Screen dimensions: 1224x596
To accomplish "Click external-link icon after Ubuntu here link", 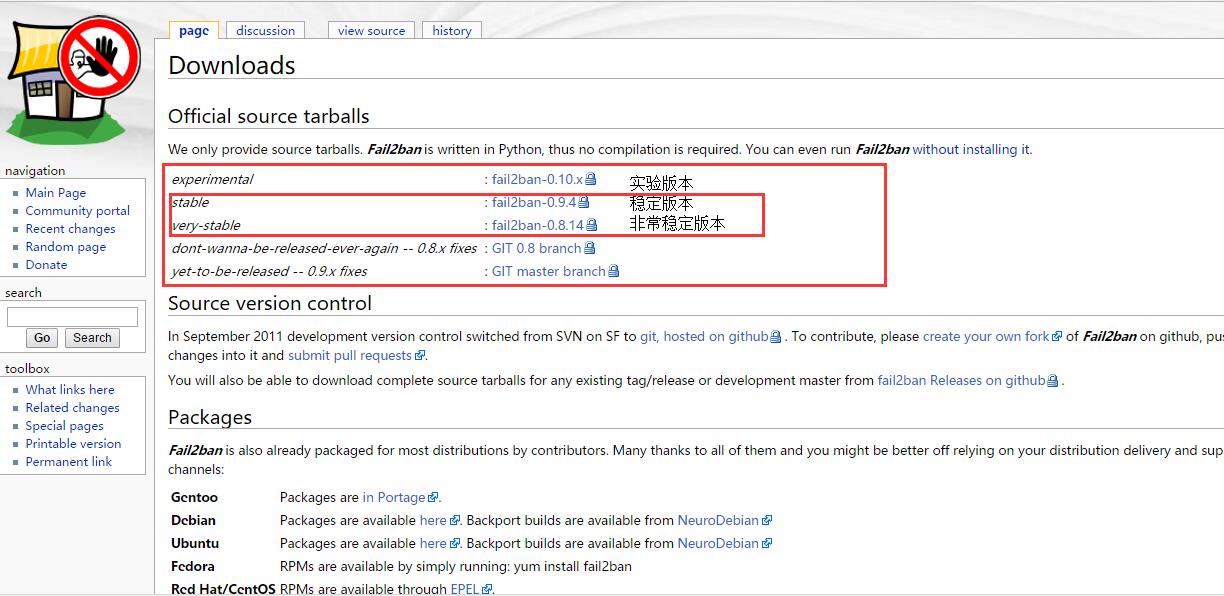I will (x=455, y=544).
